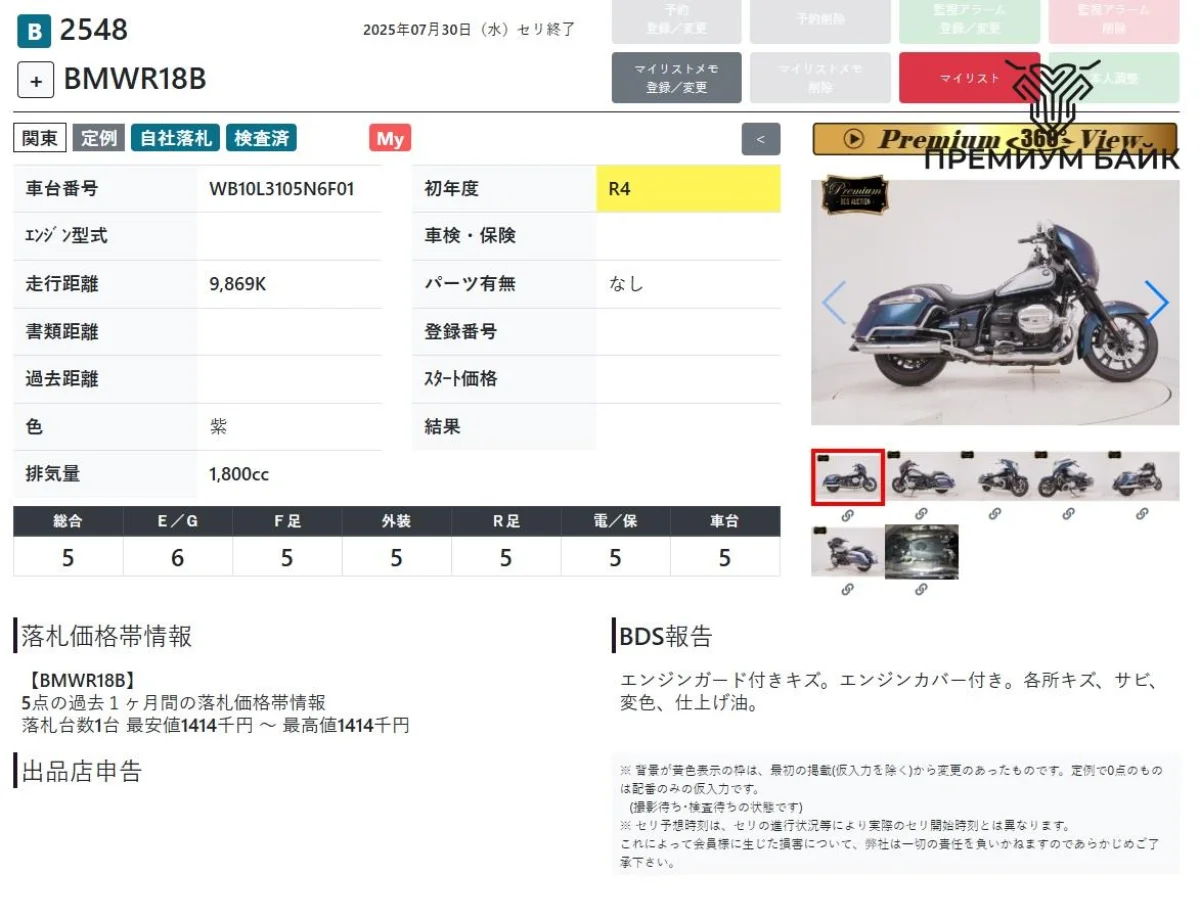The image size is (1200, 921).
Task: Select the 自社落札 tag
Action: [176, 139]
